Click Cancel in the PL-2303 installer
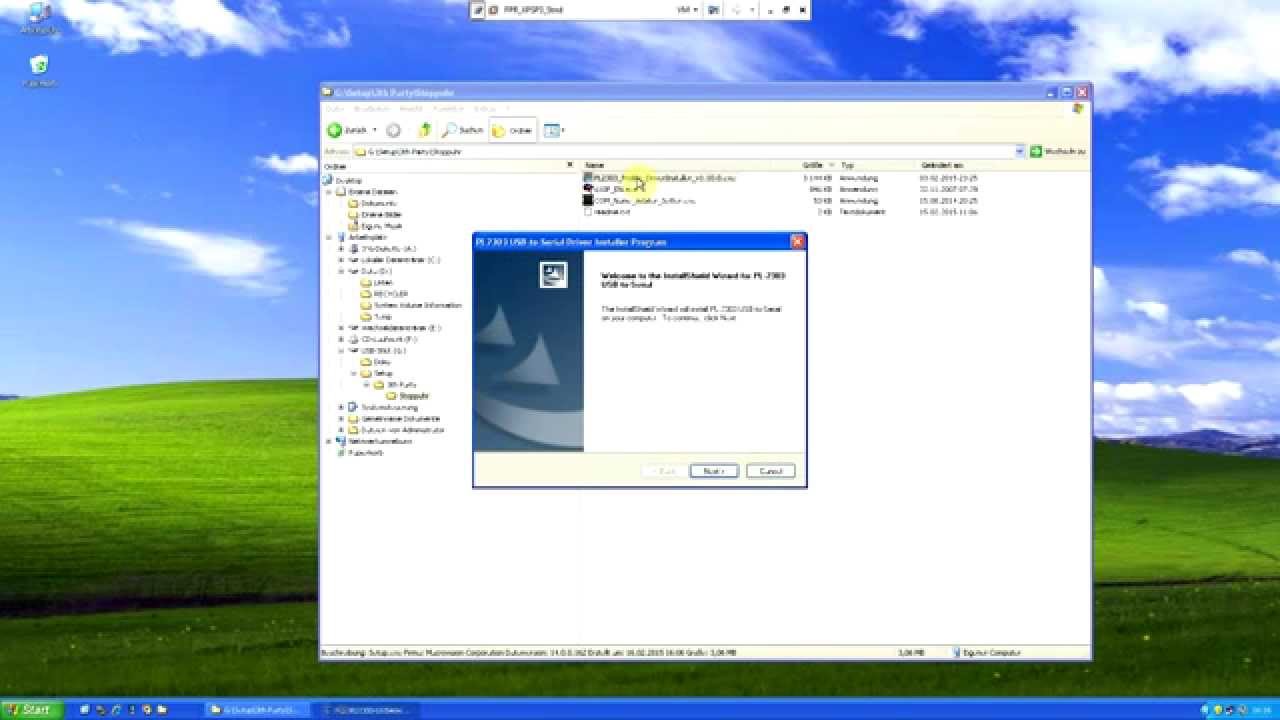Image resolution: width=1280 pixels, height=720 pixels. point(771,471)
